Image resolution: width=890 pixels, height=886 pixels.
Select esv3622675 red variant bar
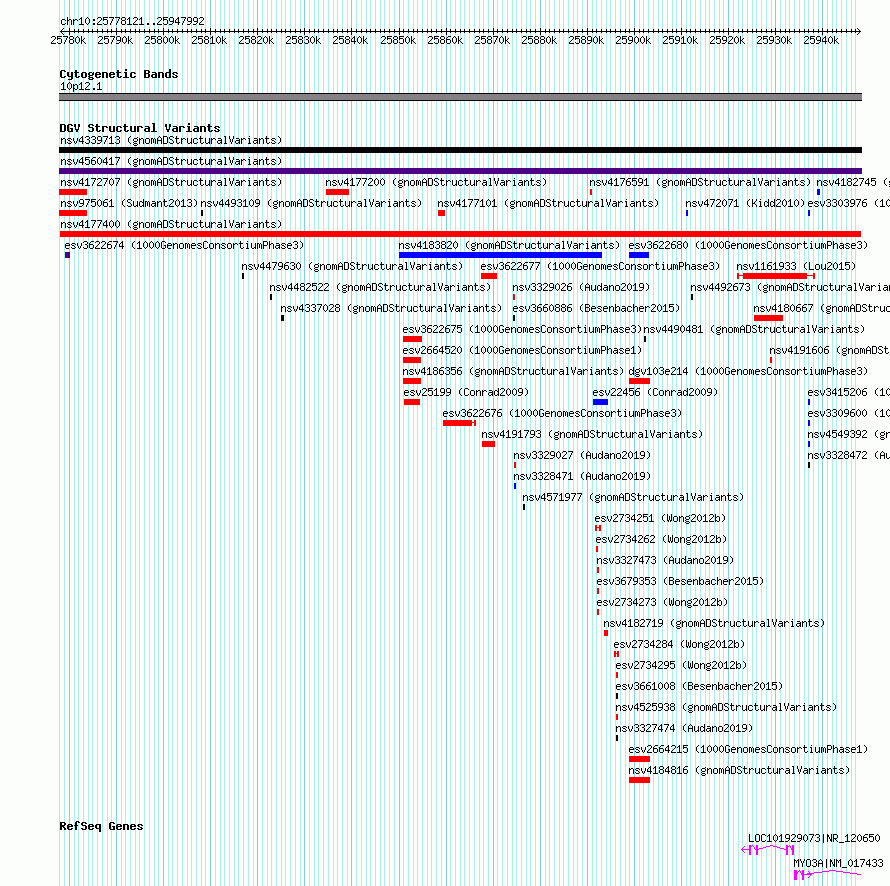point(412,339)
